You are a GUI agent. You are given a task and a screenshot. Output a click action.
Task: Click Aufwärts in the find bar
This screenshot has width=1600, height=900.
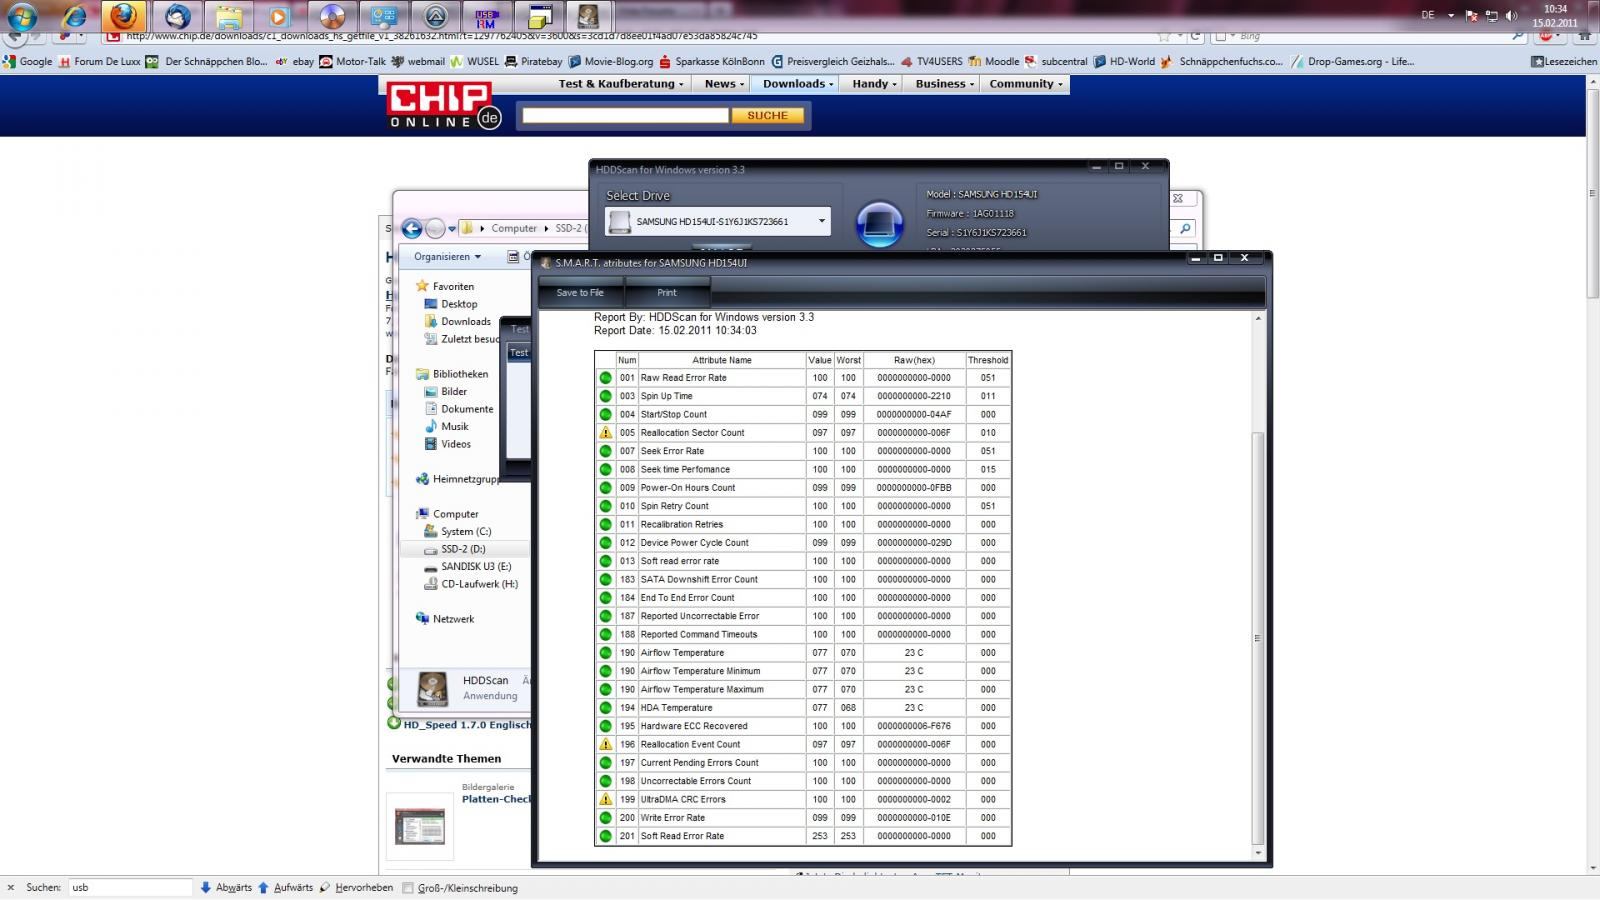pyautogui.click(x=285, y=888)
